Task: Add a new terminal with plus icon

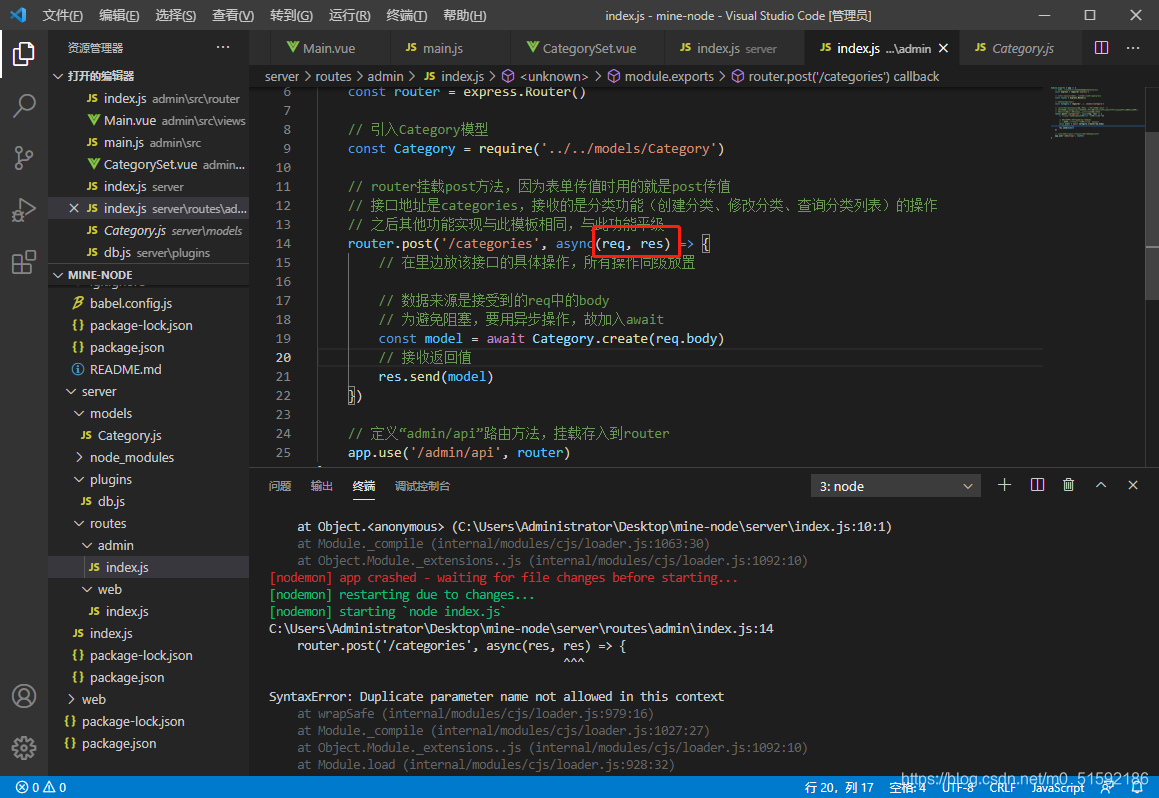Action: 1005,485
